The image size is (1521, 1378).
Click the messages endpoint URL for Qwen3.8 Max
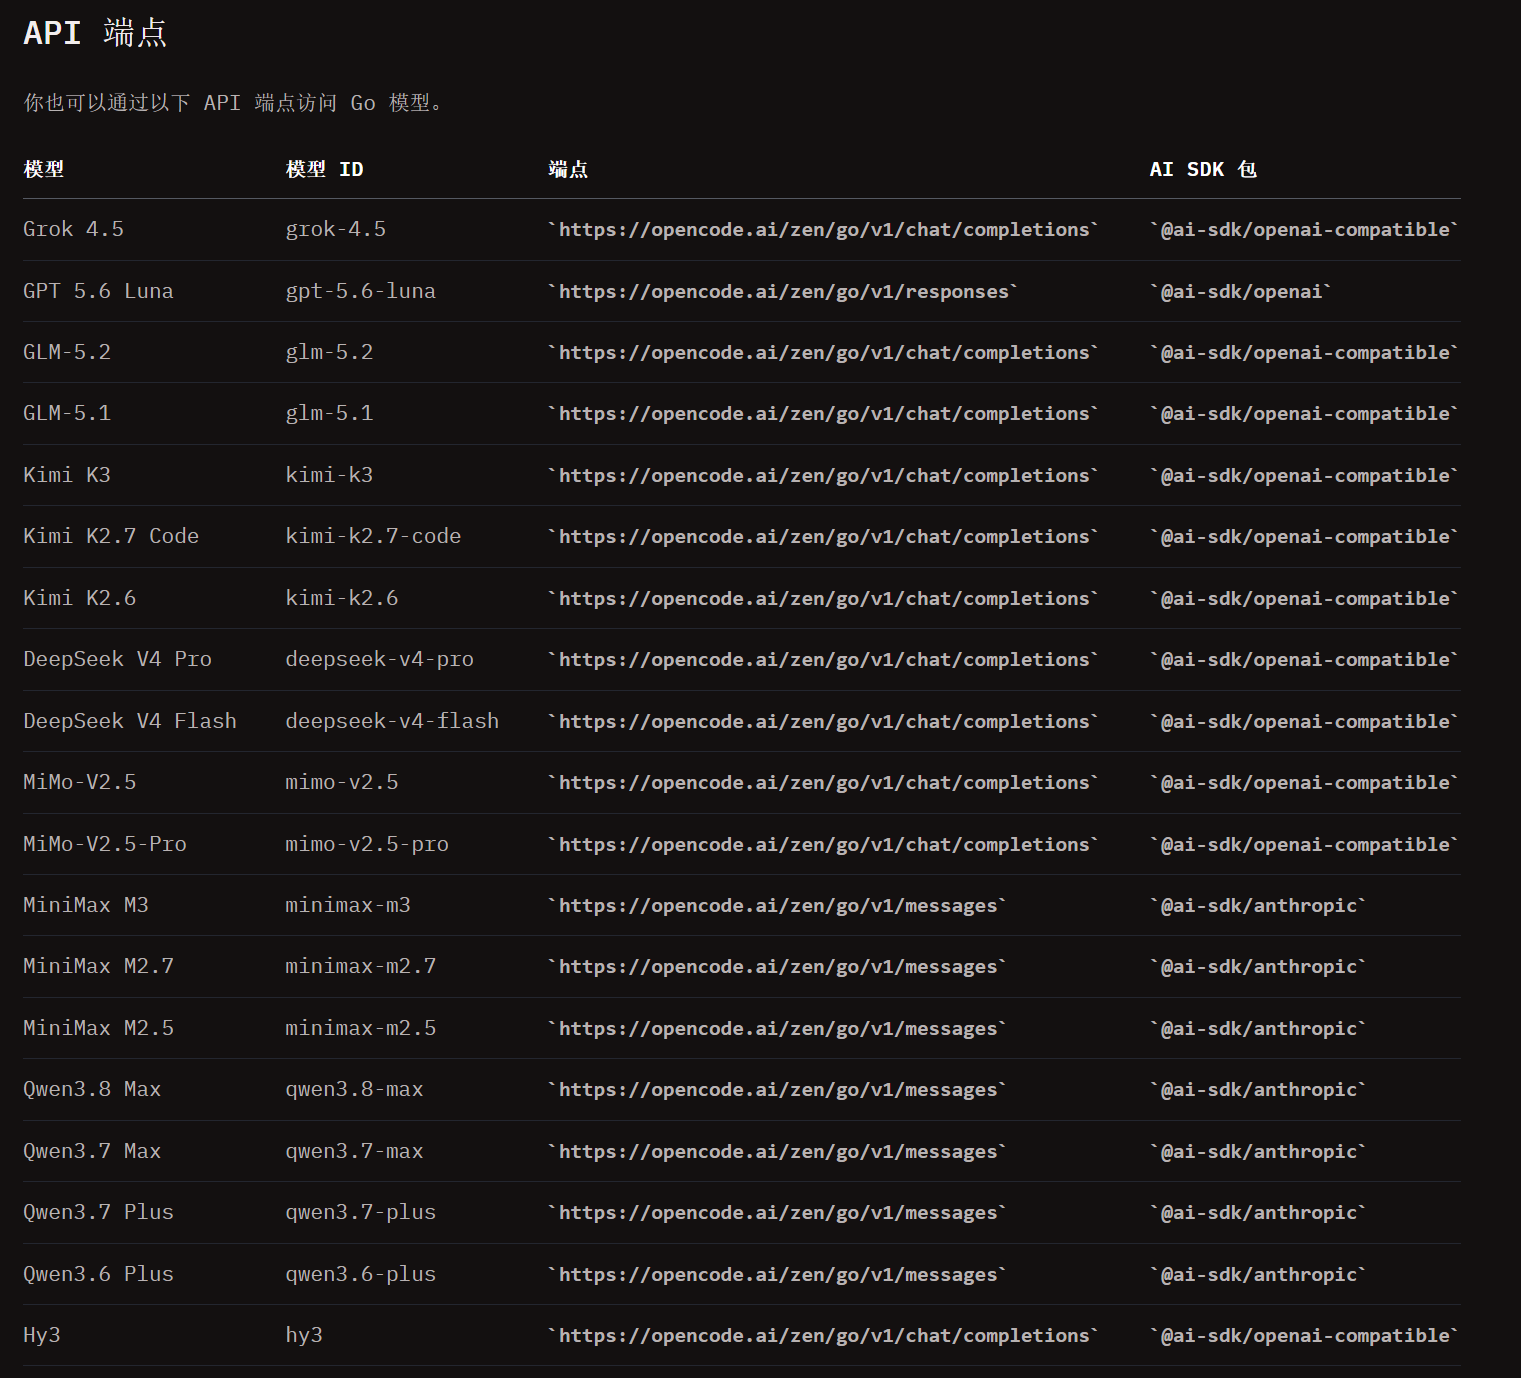[777, 1089]
